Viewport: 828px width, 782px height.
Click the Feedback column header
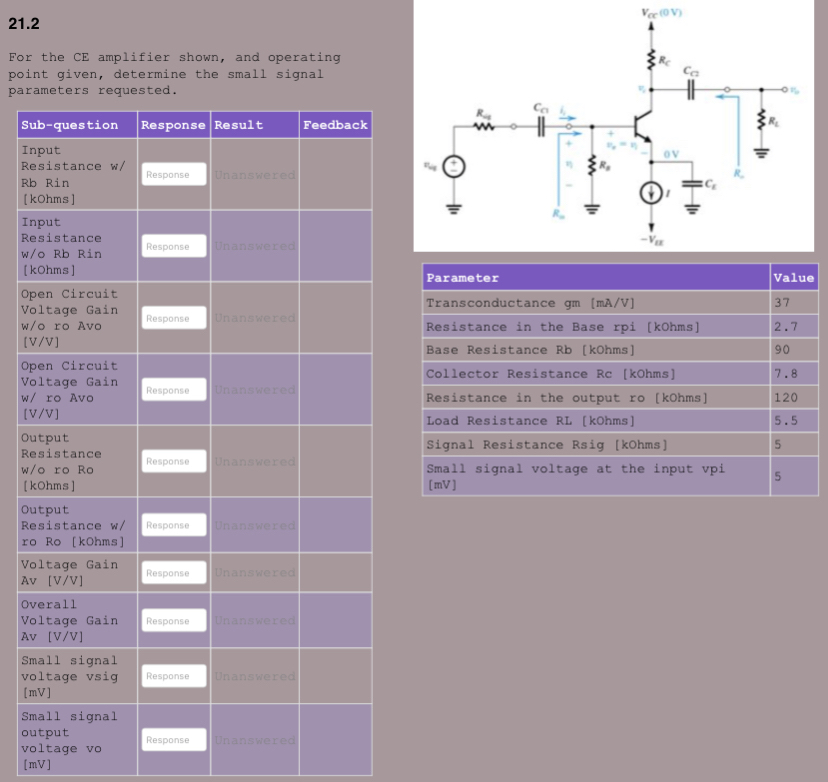click(334, 124)
